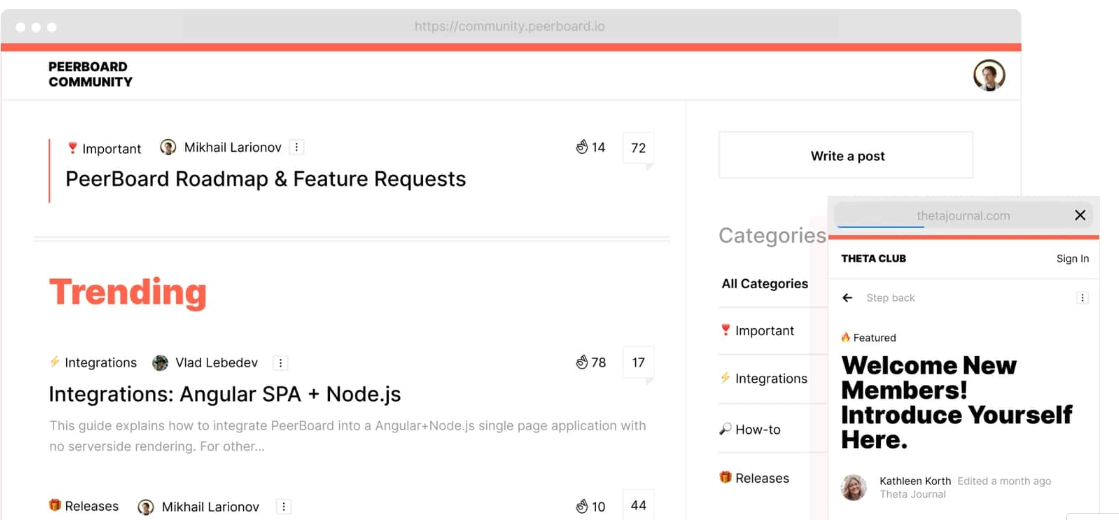Open PeerBoard Roadmap & Feature Requests post

click(265, 178)
